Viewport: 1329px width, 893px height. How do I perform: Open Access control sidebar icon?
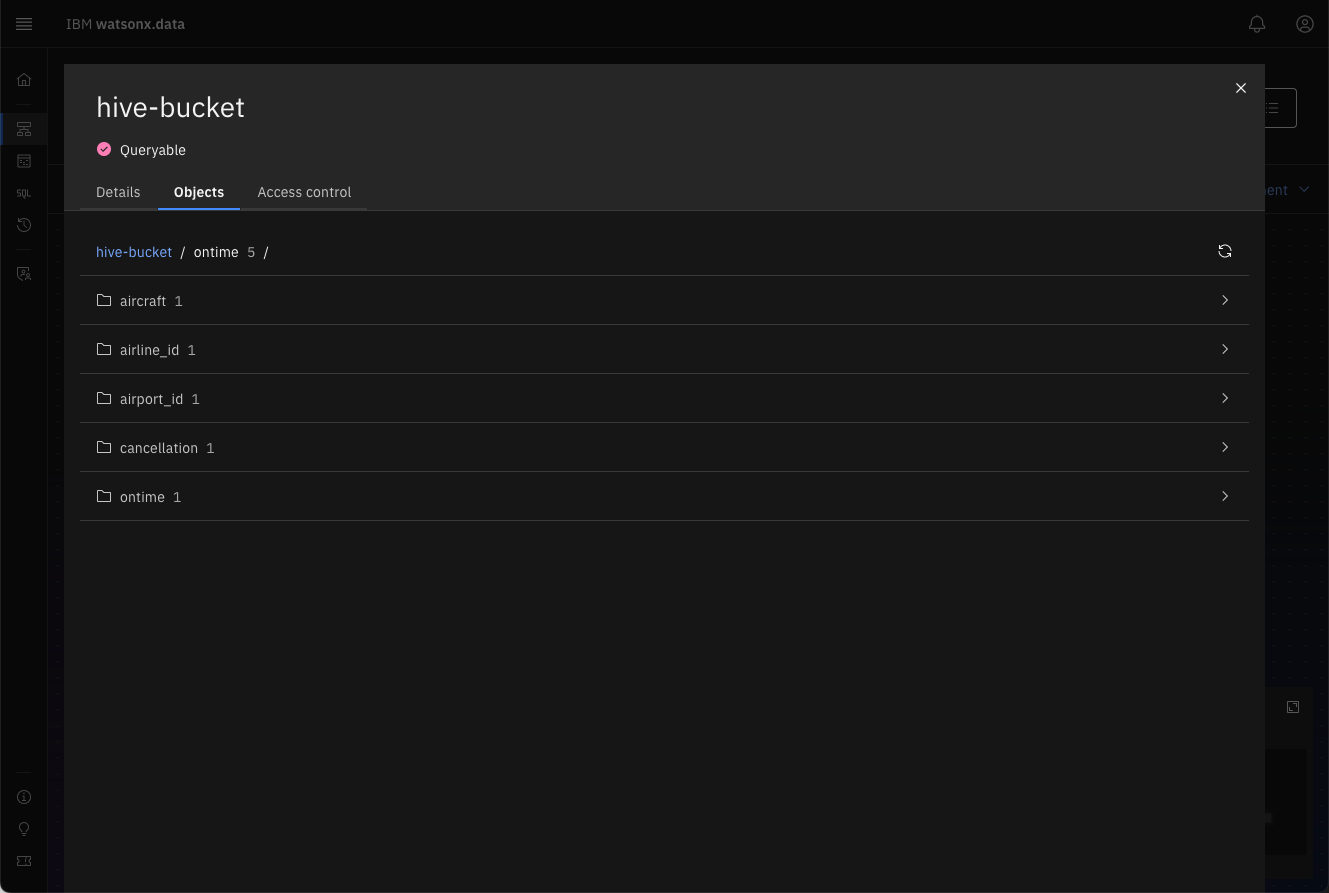click(x=24, y=273)
